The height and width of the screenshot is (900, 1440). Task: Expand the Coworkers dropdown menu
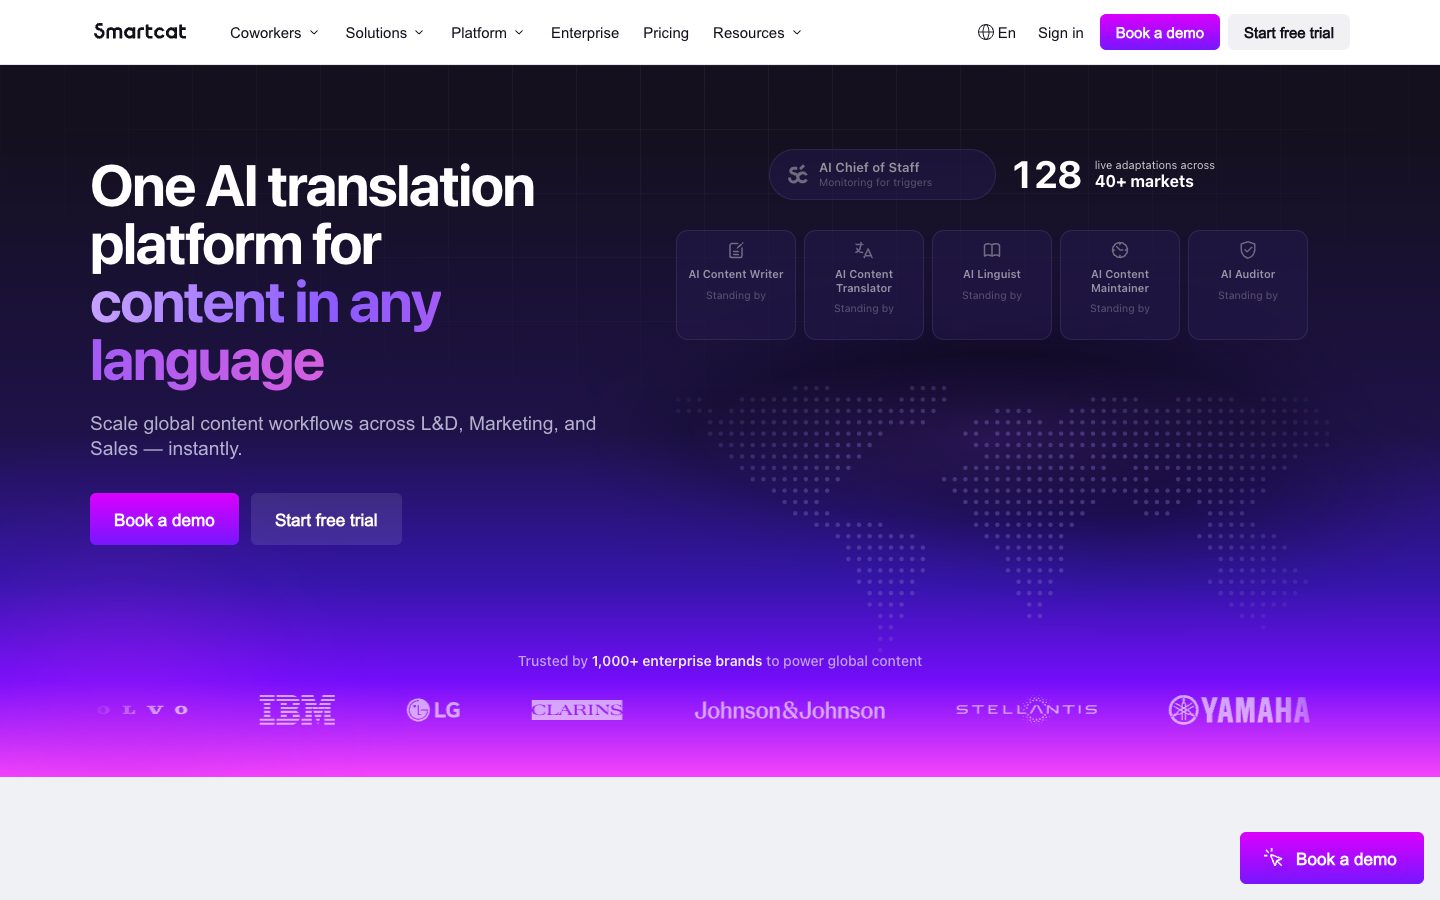click(274, 33)
